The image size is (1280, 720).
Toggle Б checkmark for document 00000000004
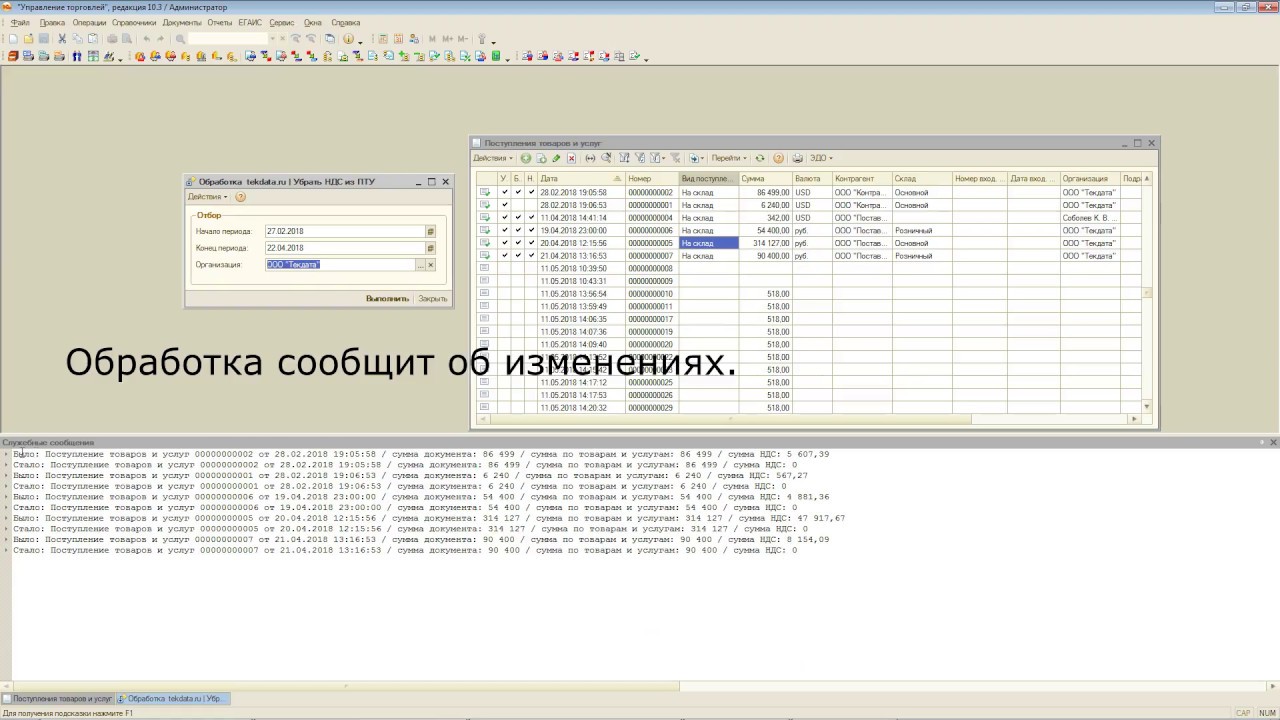518,218
